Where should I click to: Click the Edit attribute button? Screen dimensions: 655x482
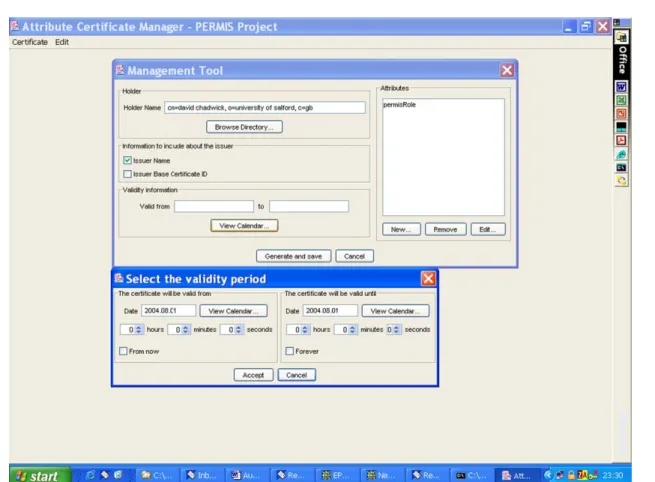pyautogui.click(x=488, y=229)
